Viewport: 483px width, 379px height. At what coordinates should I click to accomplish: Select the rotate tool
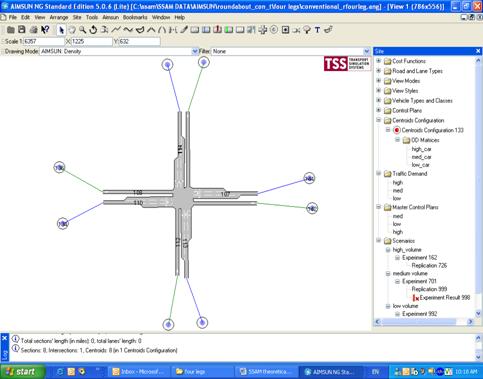point(93,30)
